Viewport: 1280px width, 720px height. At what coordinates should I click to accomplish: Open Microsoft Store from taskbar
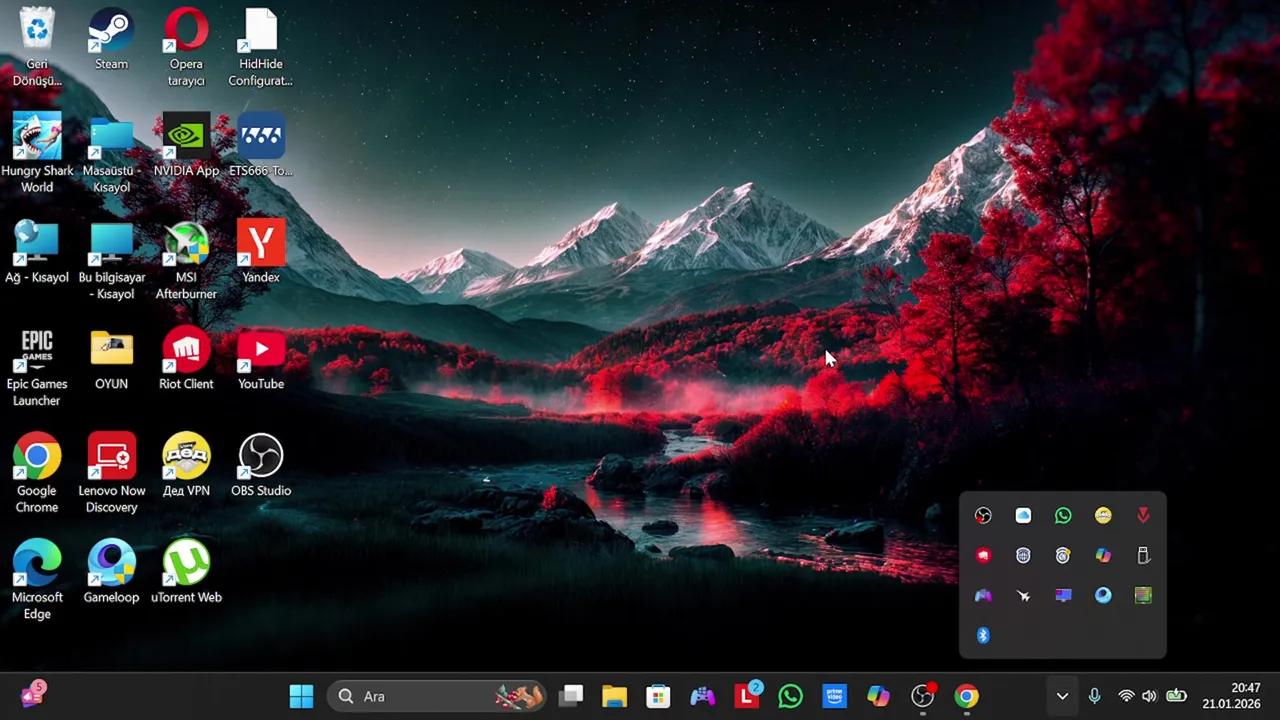658,696
